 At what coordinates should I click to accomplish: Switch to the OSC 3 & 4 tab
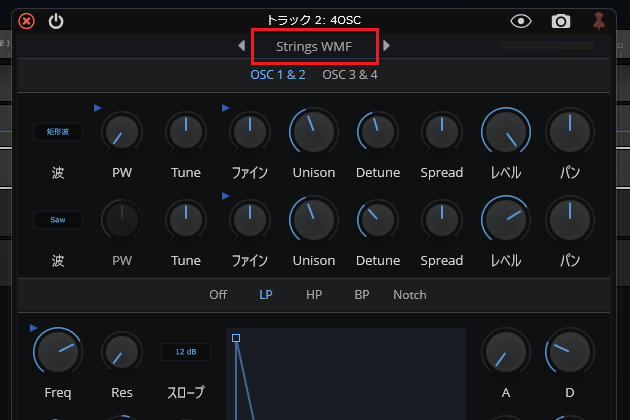click(x=350, y=74)
